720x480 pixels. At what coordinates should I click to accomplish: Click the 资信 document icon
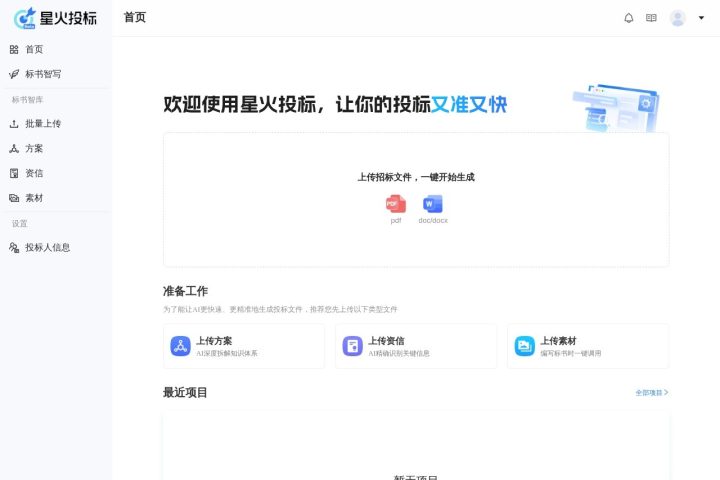(14, 173)
